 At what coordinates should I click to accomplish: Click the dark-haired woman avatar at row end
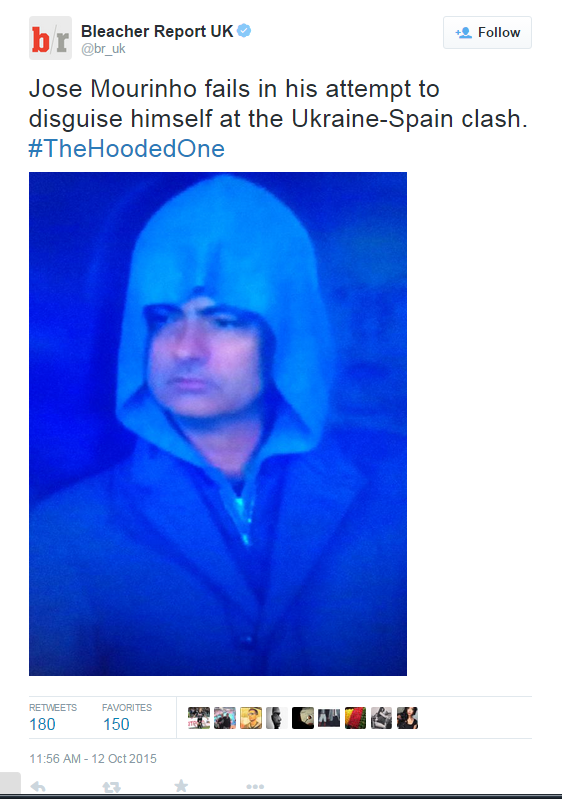tap(408, 718)
